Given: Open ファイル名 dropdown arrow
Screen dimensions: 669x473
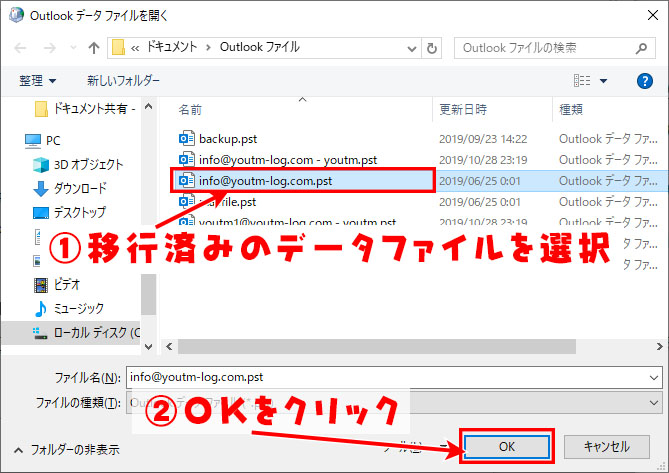Looking at the screenshot, I should [654, 377].
